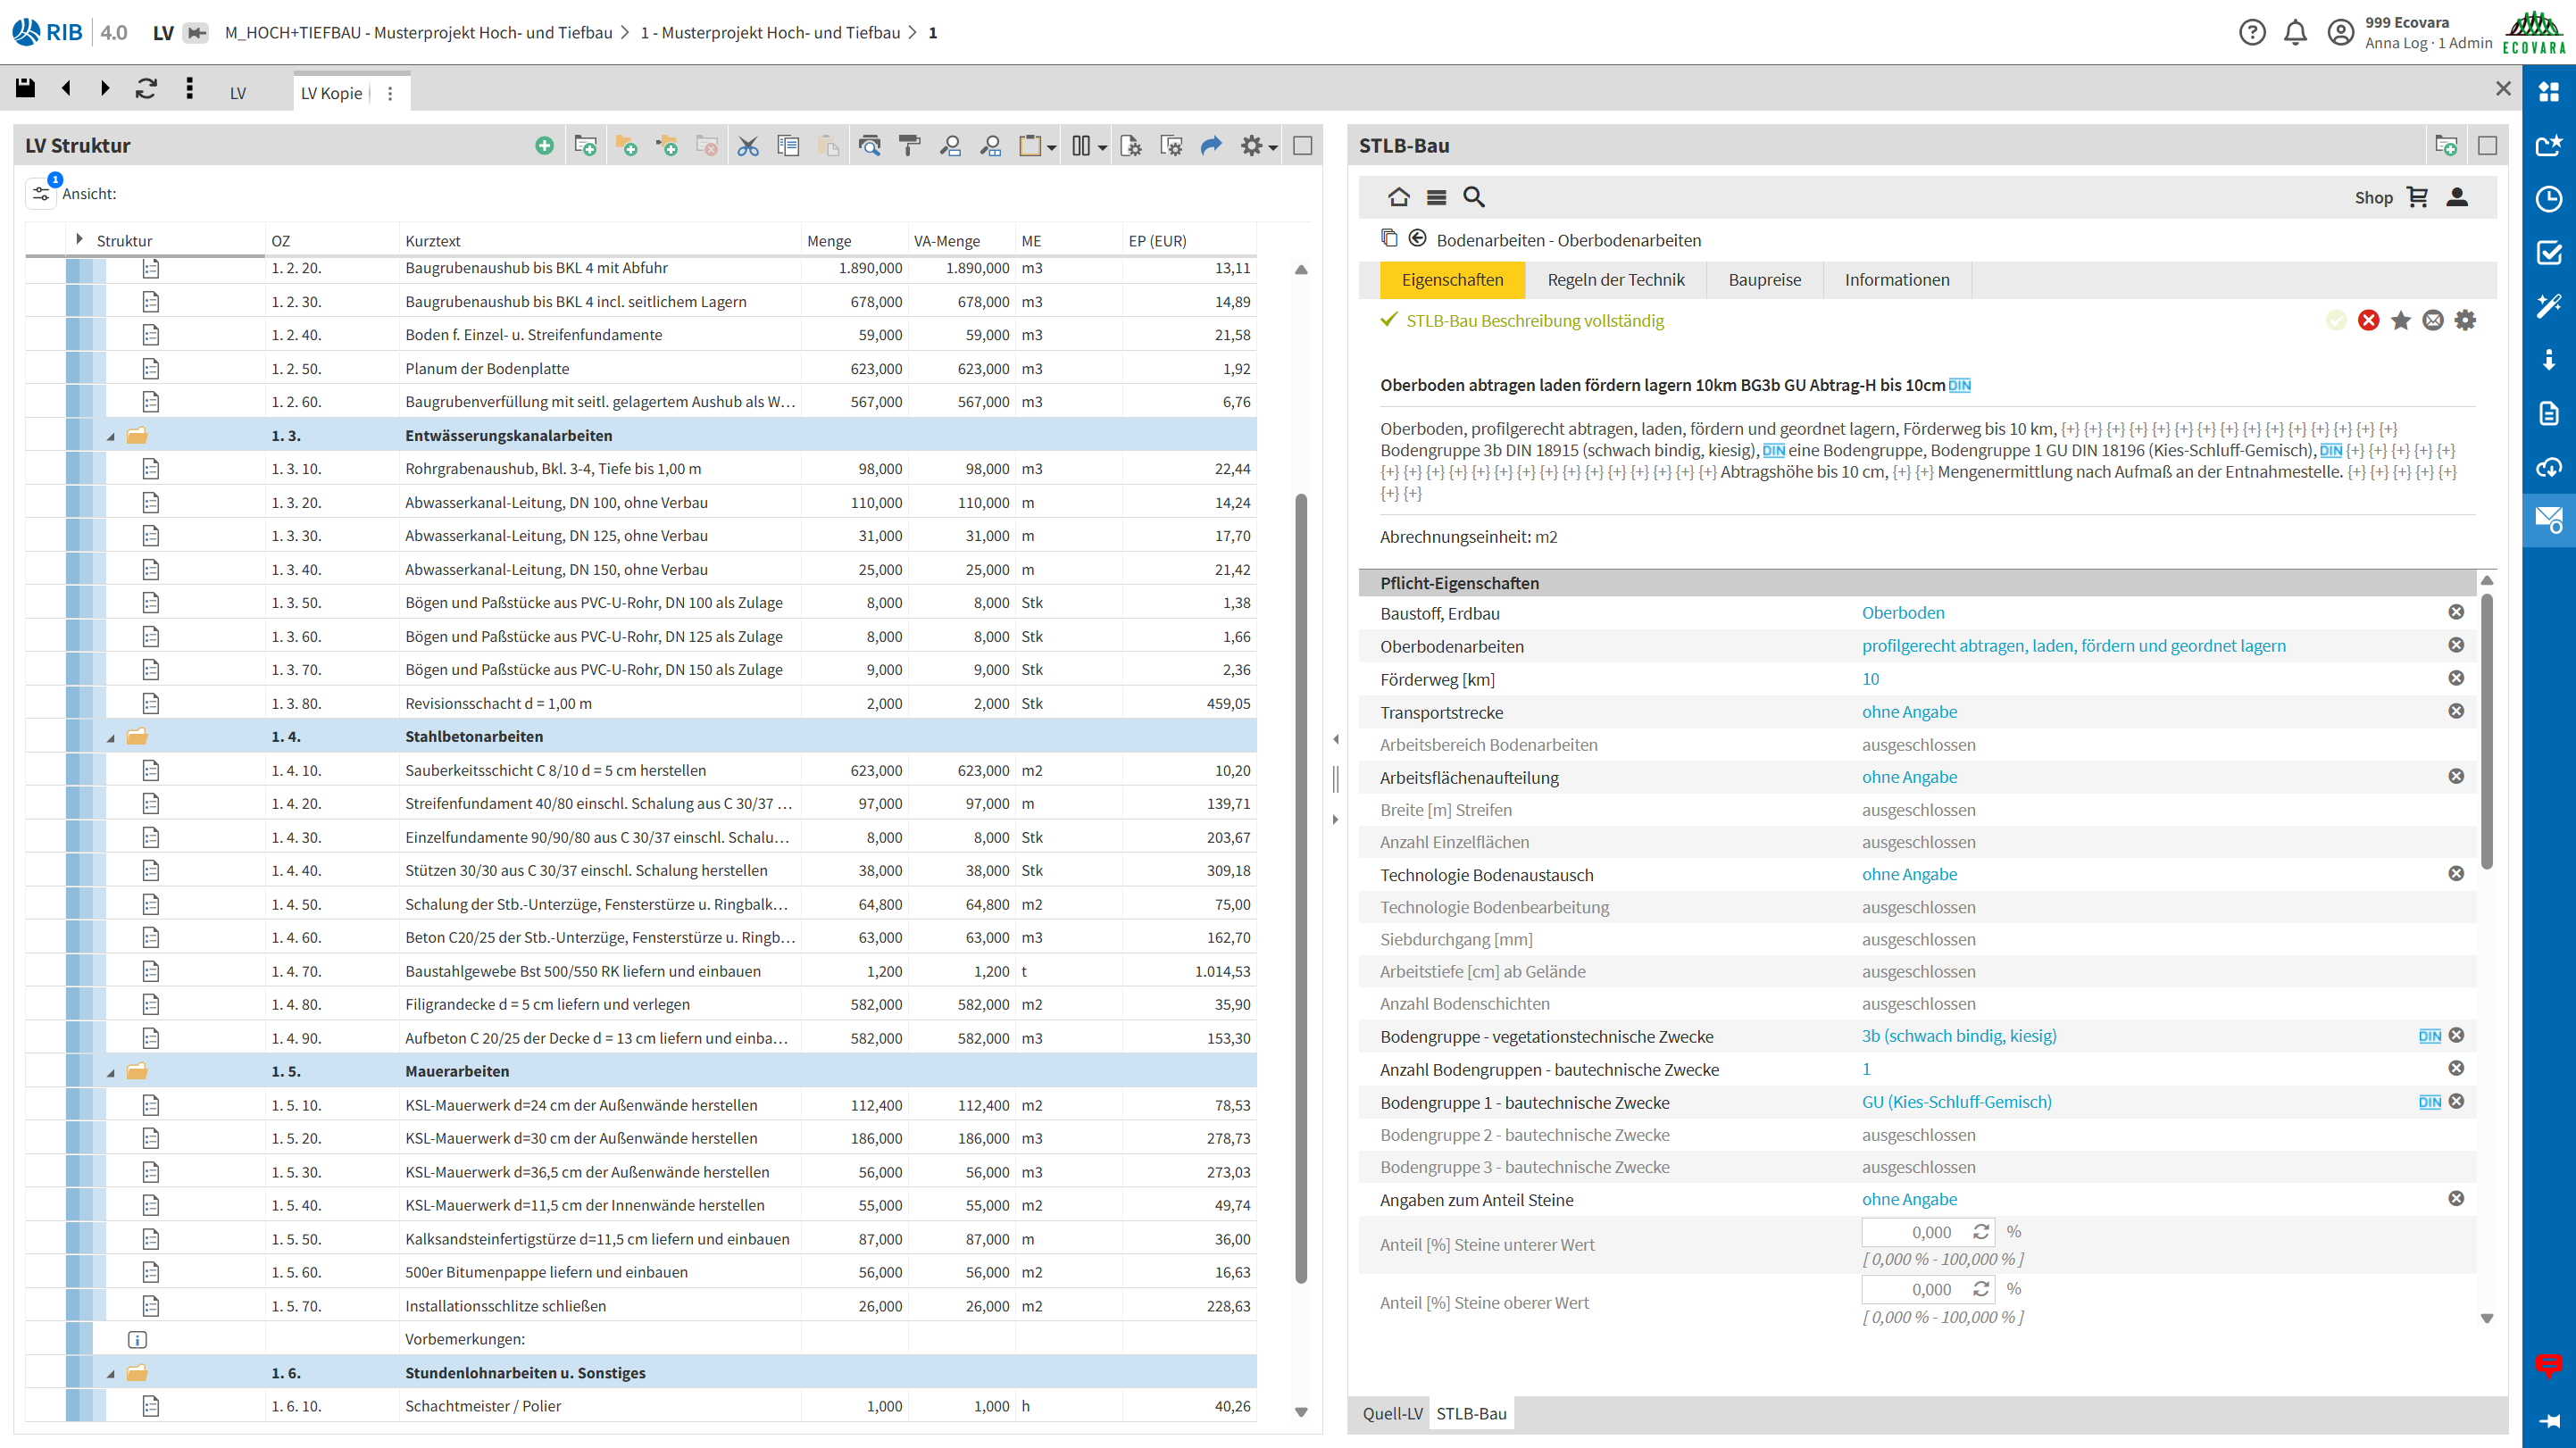Click the 'Oberboden' value link

coord(1902,613)
